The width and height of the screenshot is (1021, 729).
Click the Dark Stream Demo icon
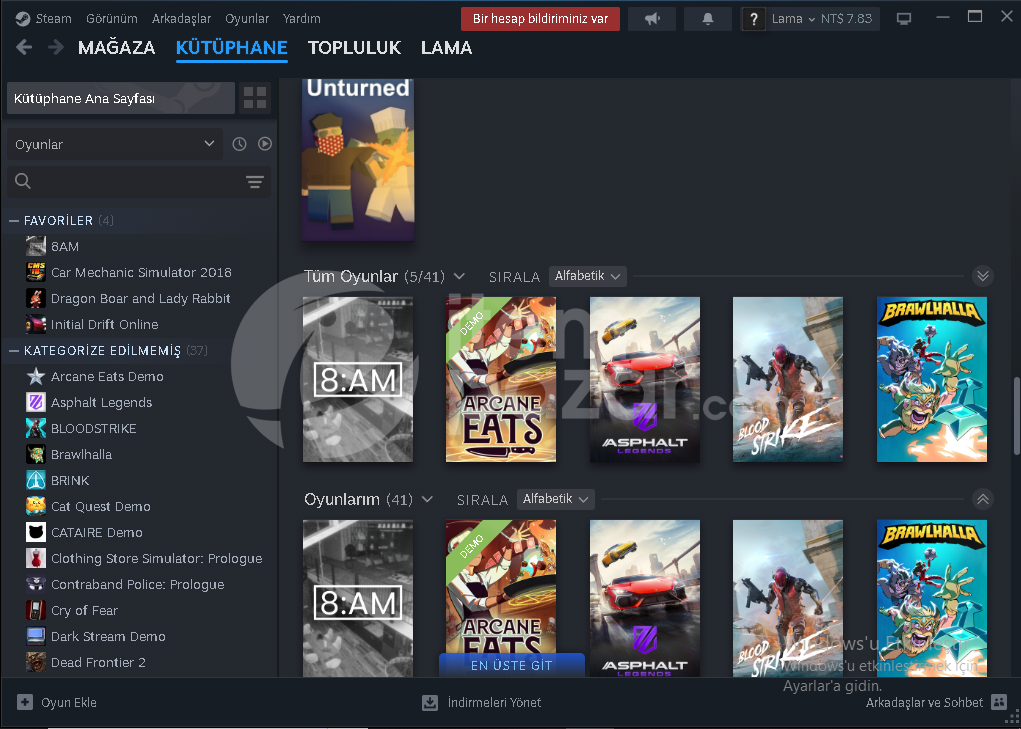[x=36, y=637]
